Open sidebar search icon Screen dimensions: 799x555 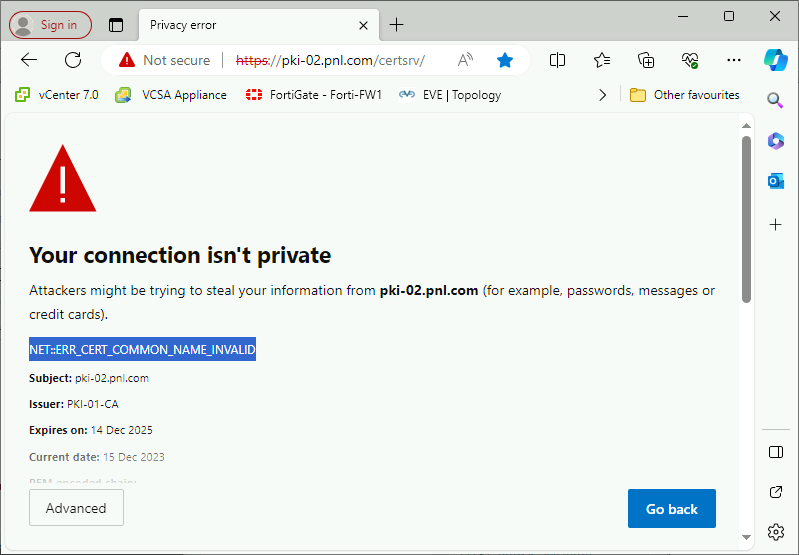(x=775, y=100)
